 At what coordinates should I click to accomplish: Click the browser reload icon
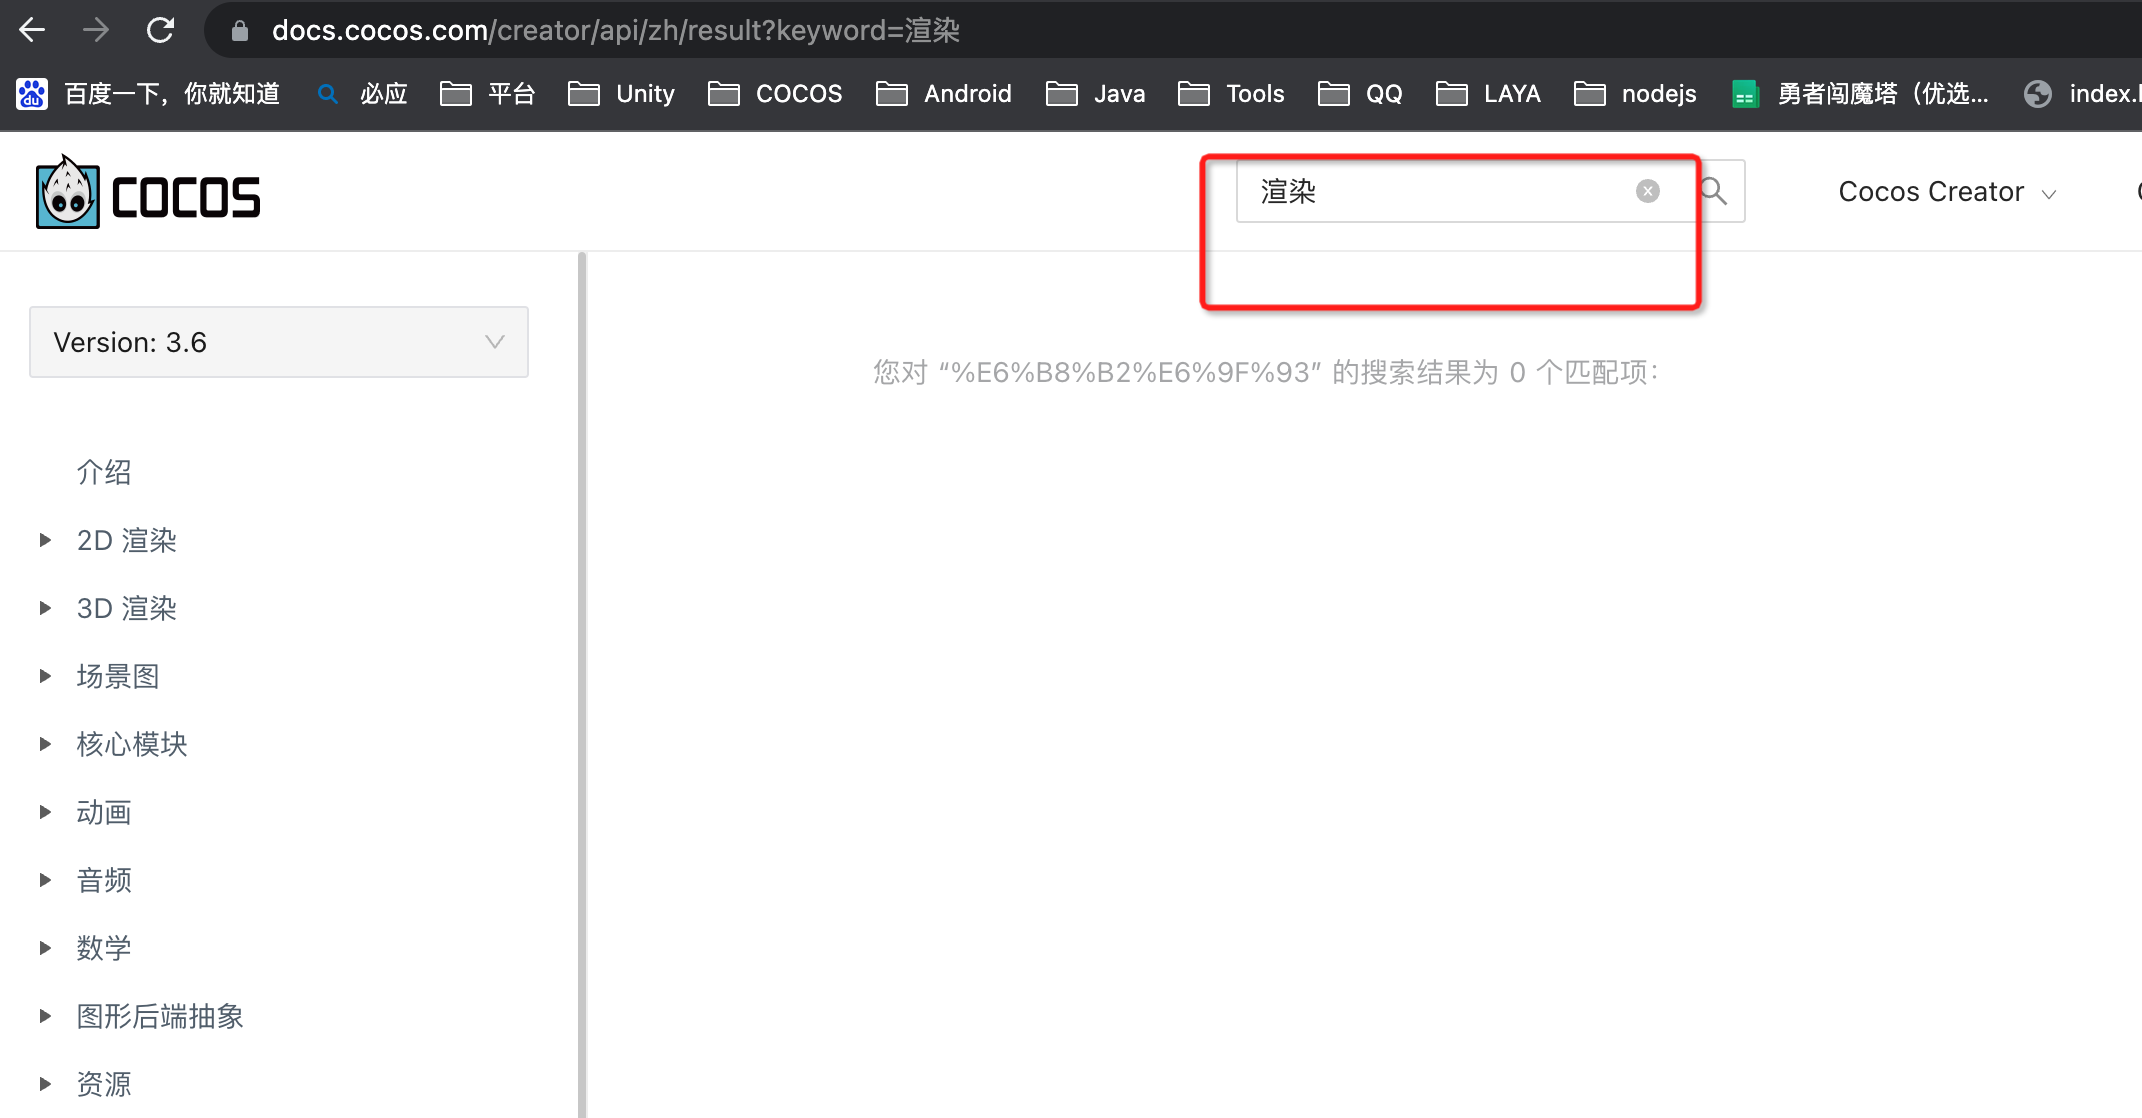point(160,30)
